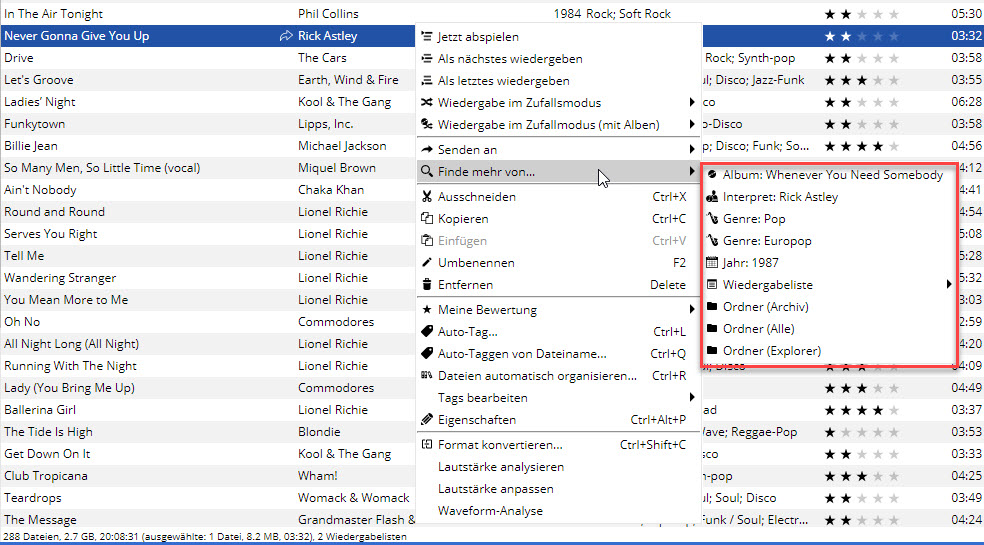The height and width of the screenshot is (545, 984).
Task: Expand the Wiedergabeliste submenu arrow
Action: click(x=949, y=285)
